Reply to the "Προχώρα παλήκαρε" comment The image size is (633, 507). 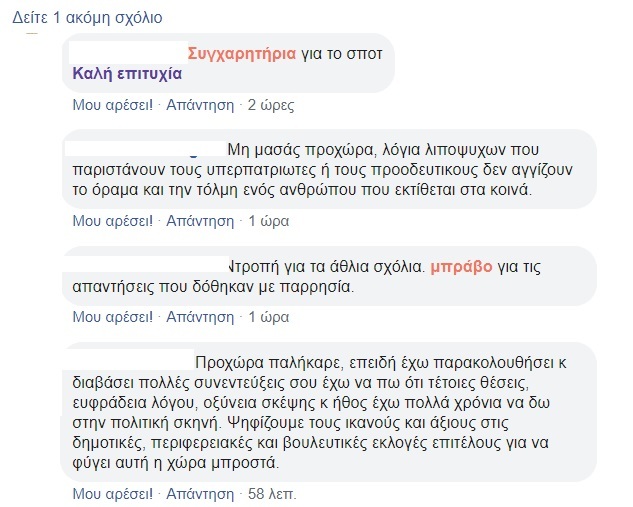pyautogui.click(x=199, y=493)
